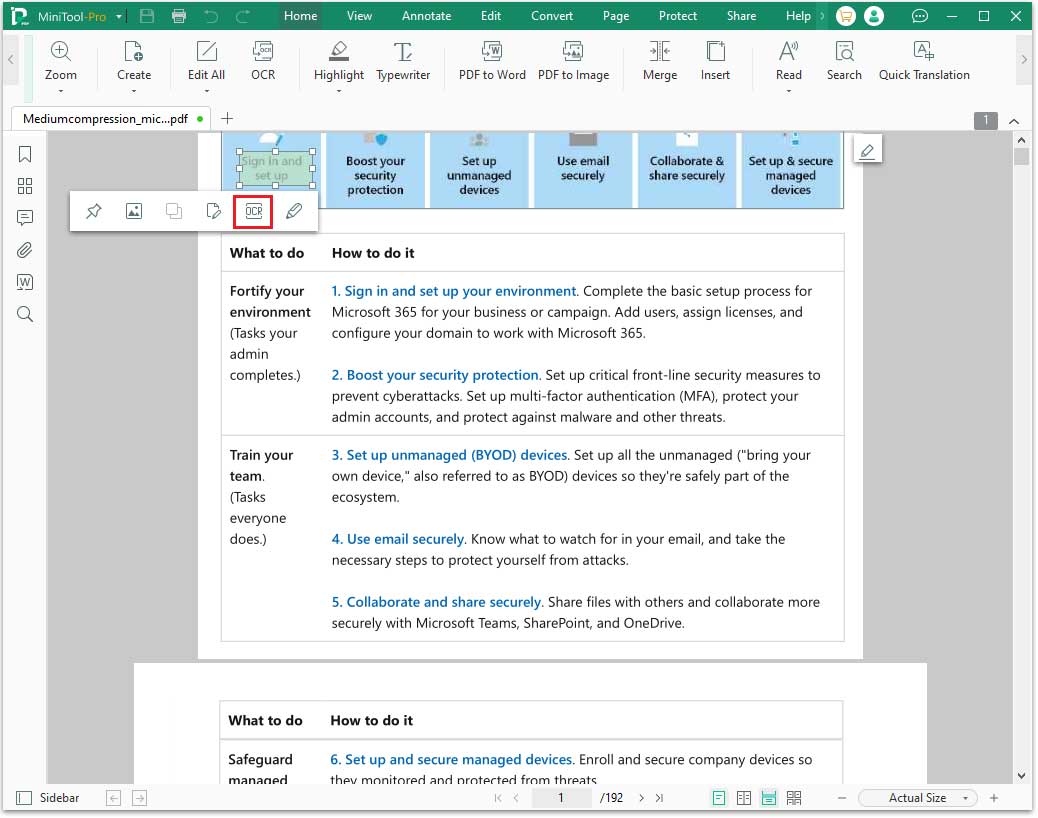
Task: Open the Zoom dropdown arrow
Action: [61, 88]
